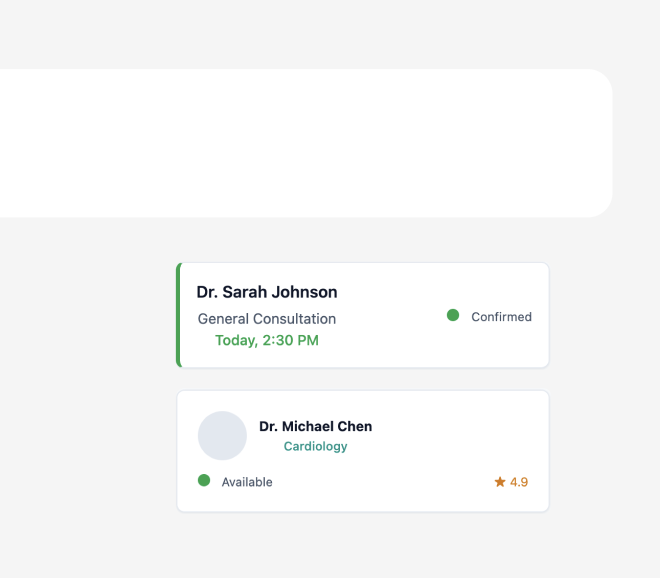The width and height of the screenshot is (660, 578).
Task: Click the gap between the two cards
Action: [x=362, y=379]
